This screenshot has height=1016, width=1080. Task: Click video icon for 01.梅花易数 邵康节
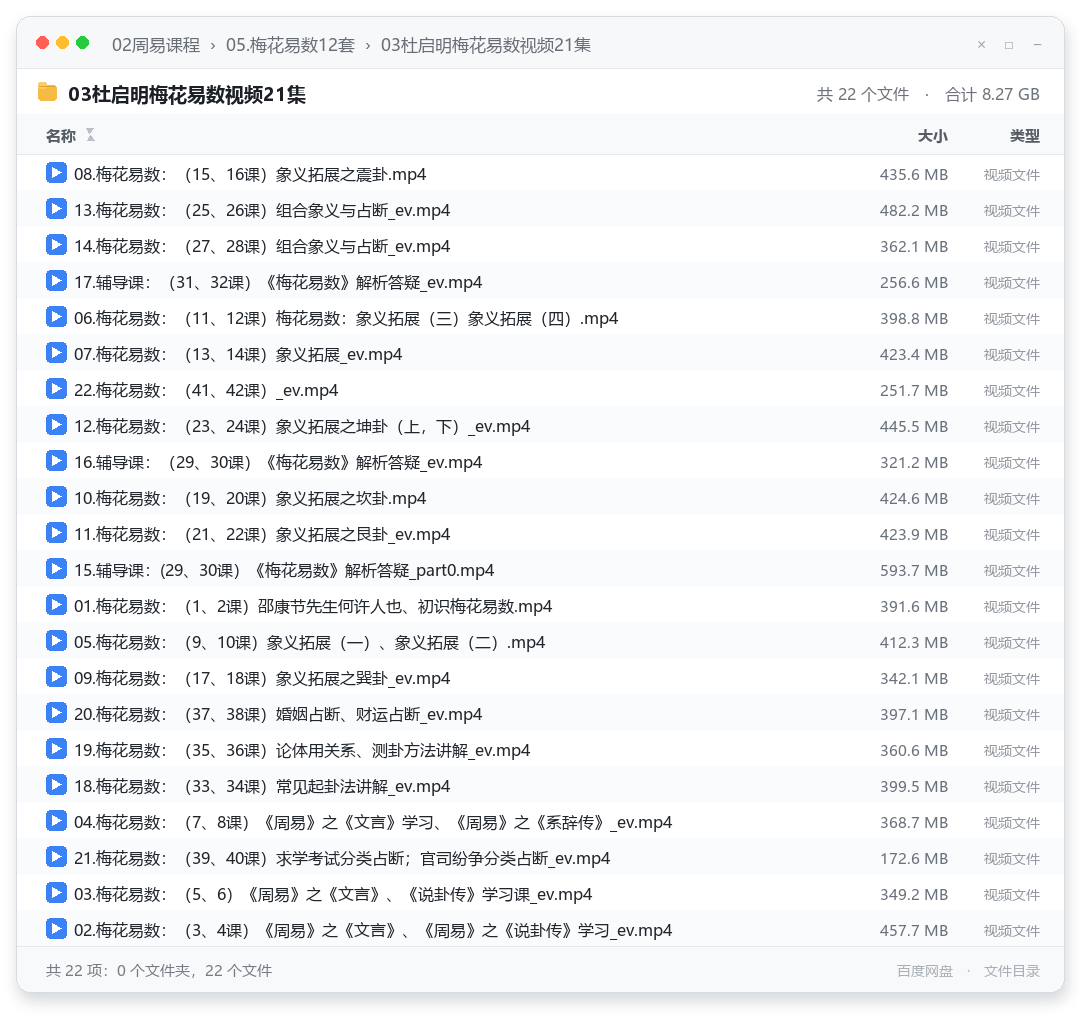(x=56, y=605)
